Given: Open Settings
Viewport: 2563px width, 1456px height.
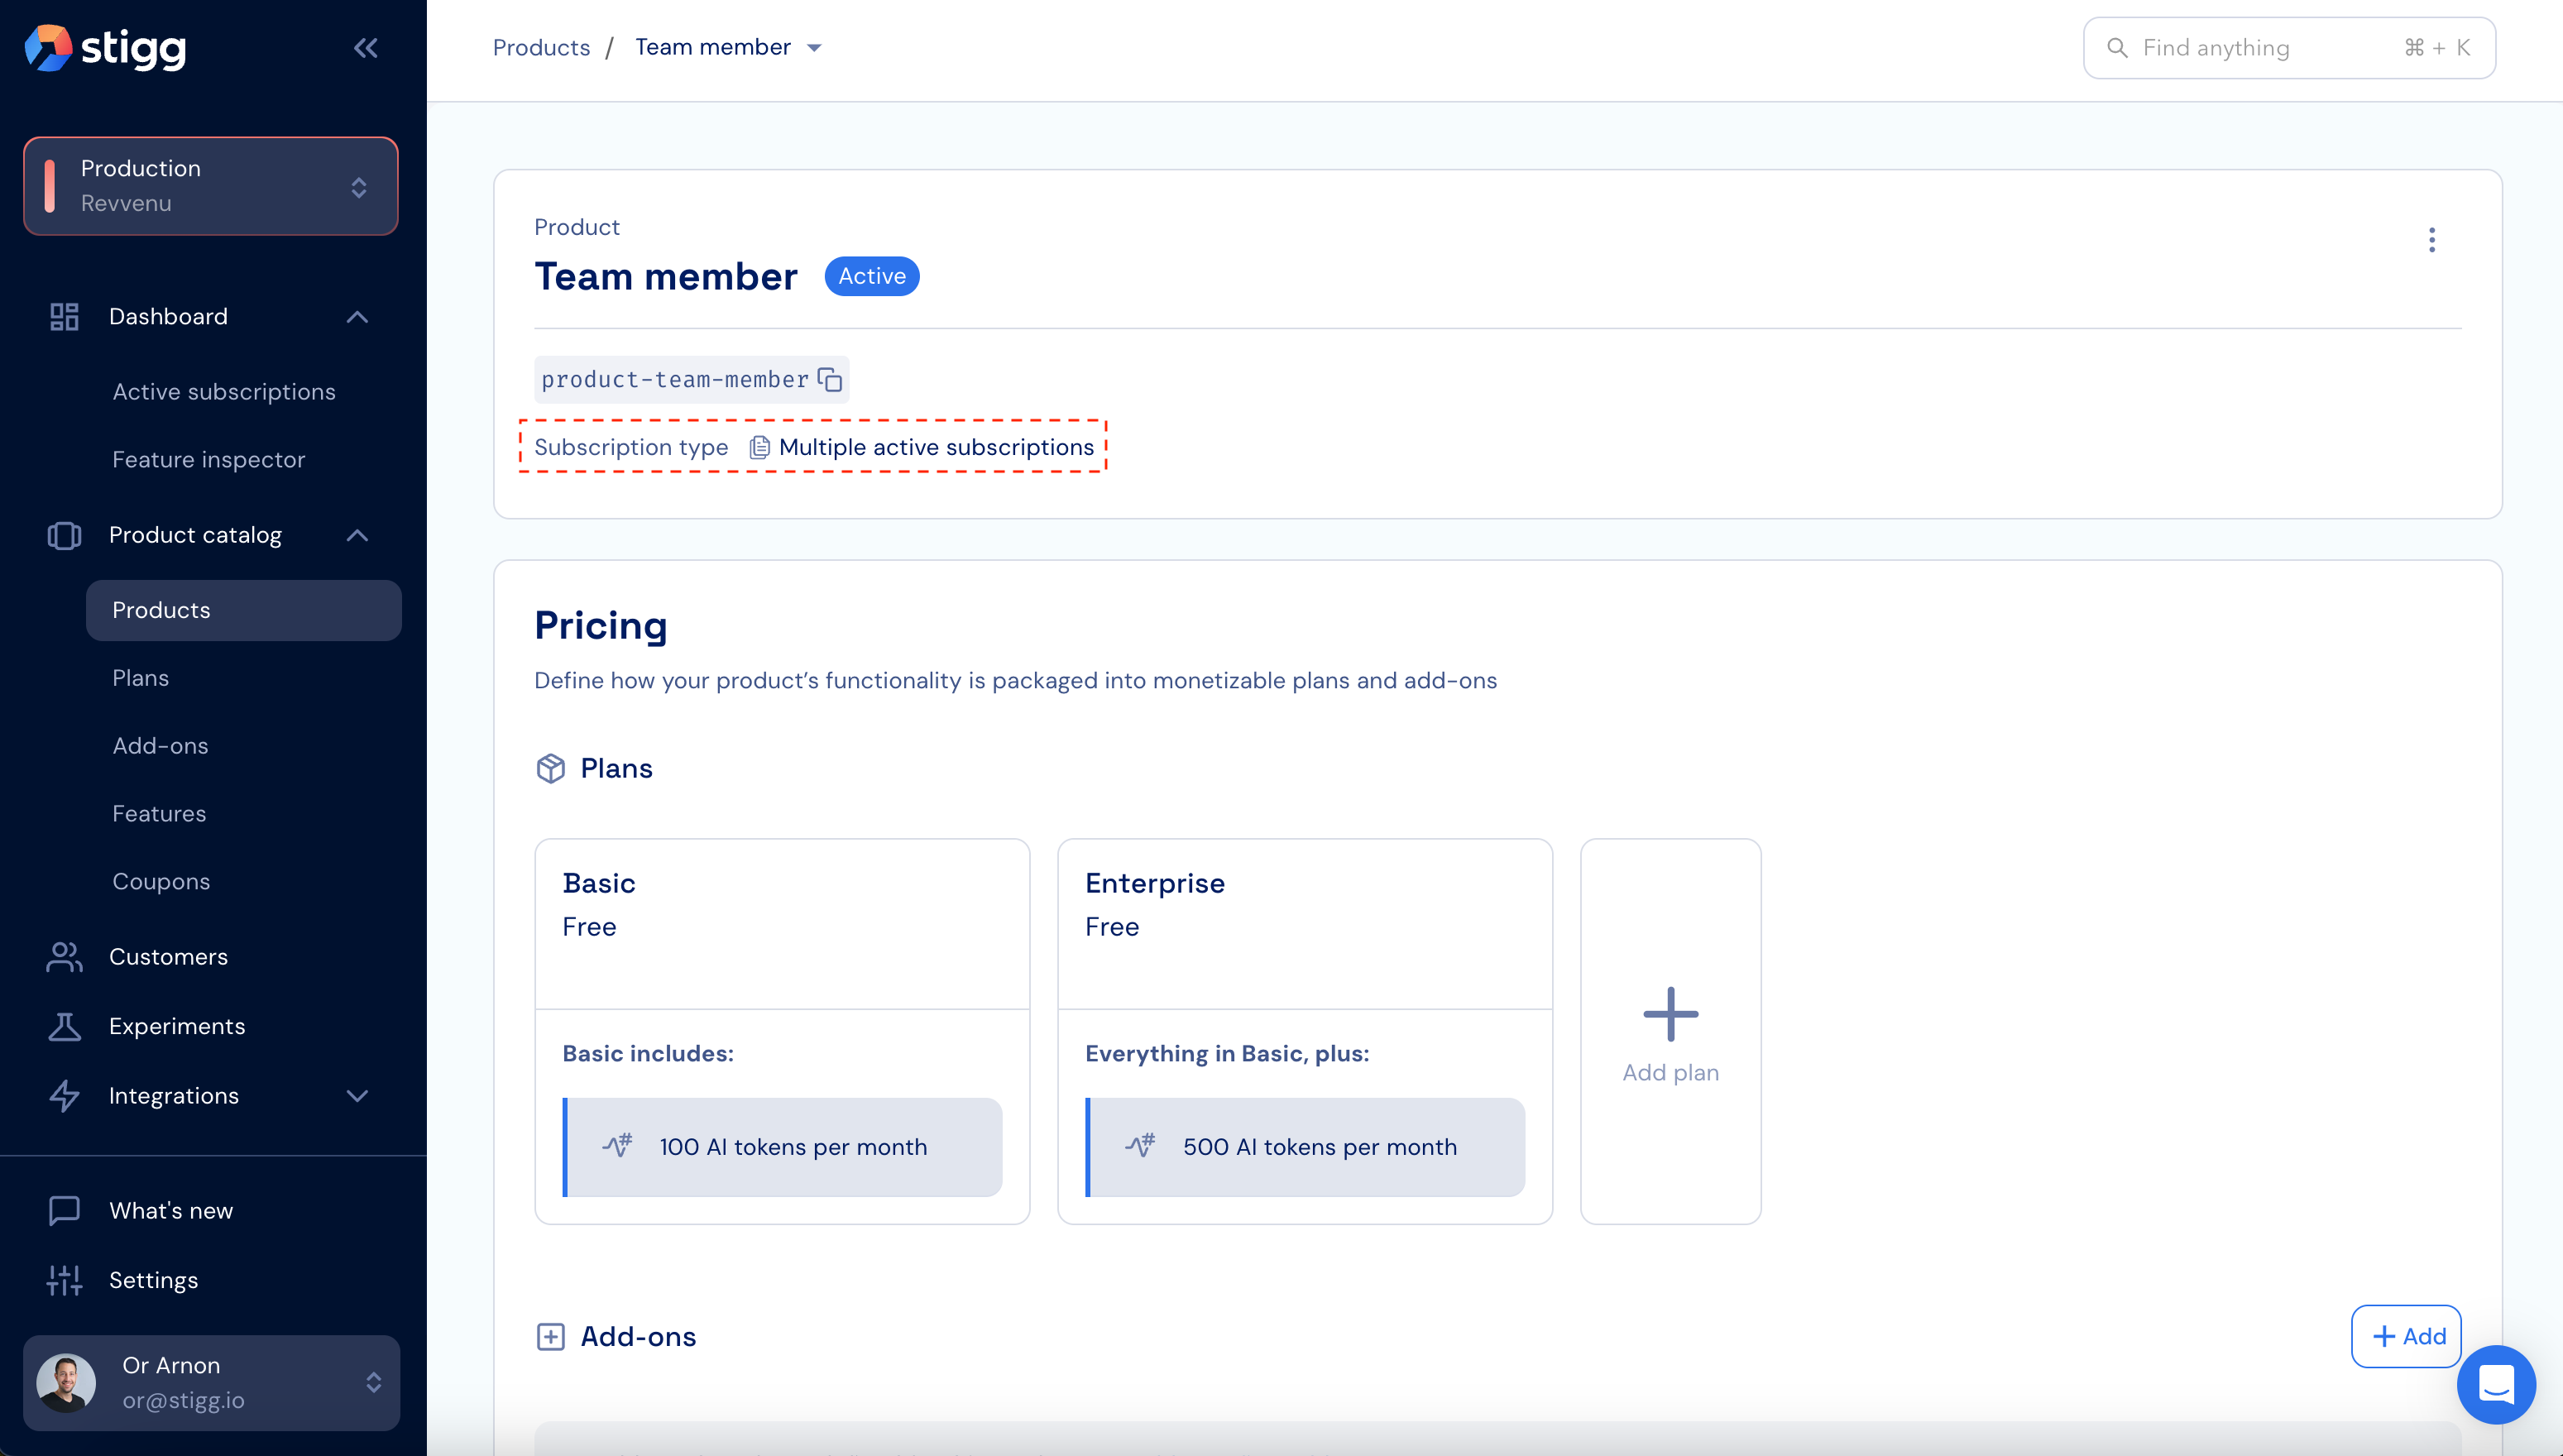Looking at the screenshot, I should pyautogui.click(x=153, y=1280).
